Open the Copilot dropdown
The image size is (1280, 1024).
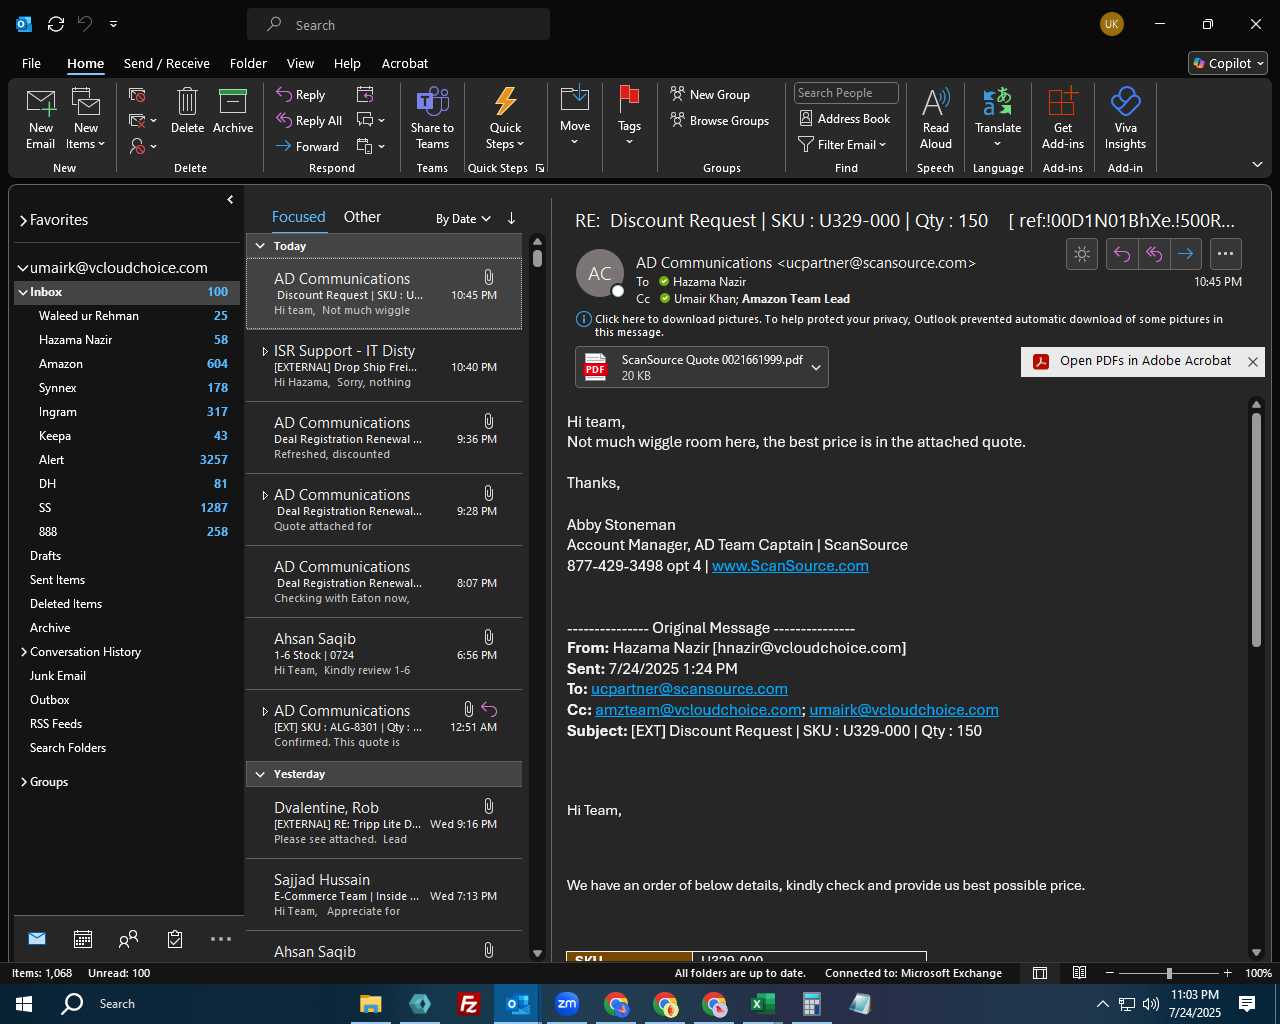point(1228,63)
